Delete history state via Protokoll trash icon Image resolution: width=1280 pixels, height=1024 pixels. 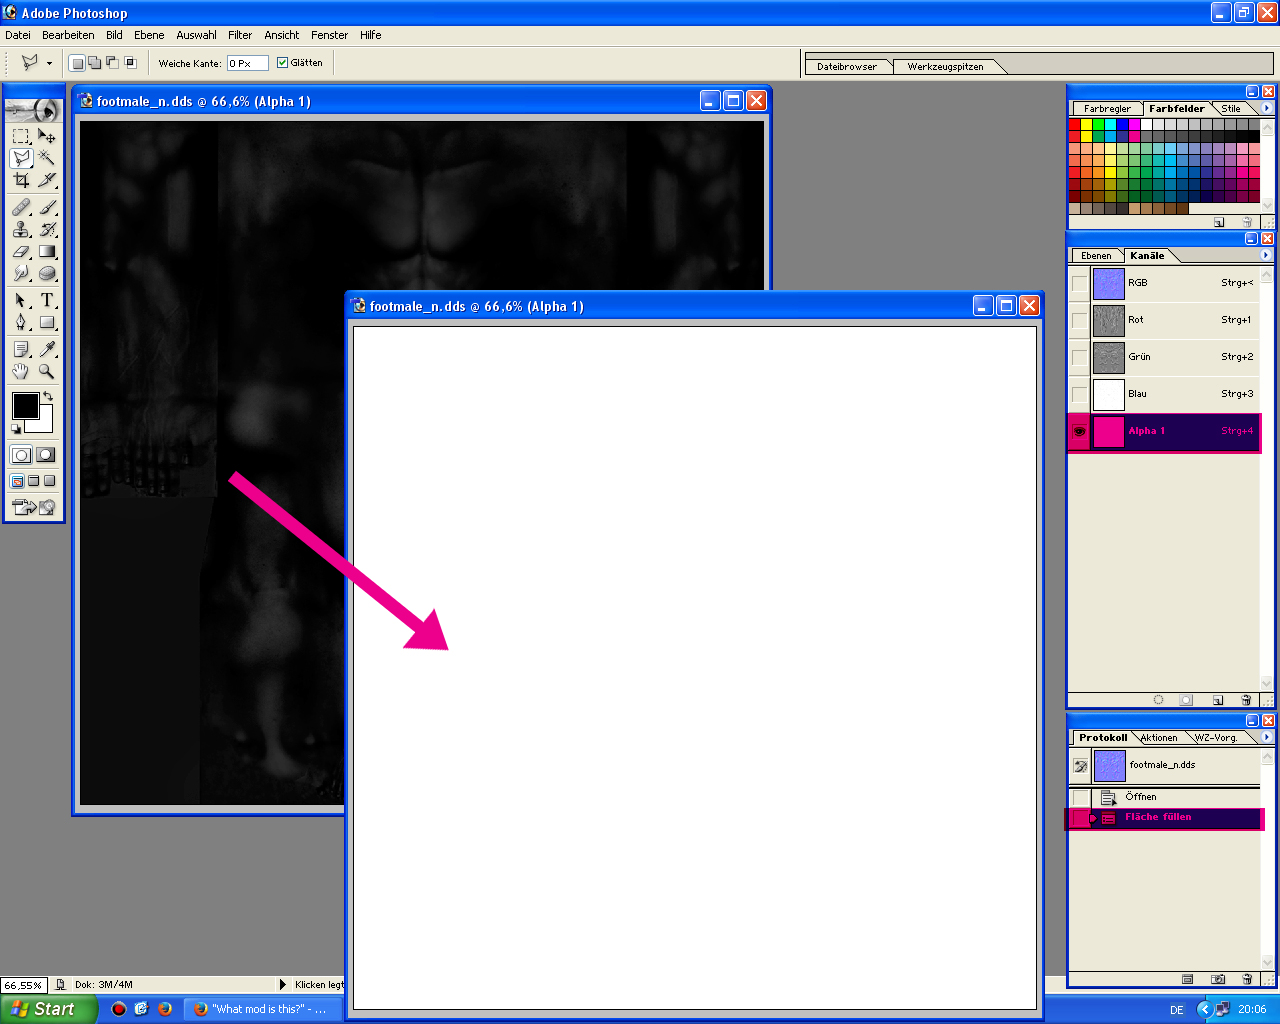[x=1247, y=979]
